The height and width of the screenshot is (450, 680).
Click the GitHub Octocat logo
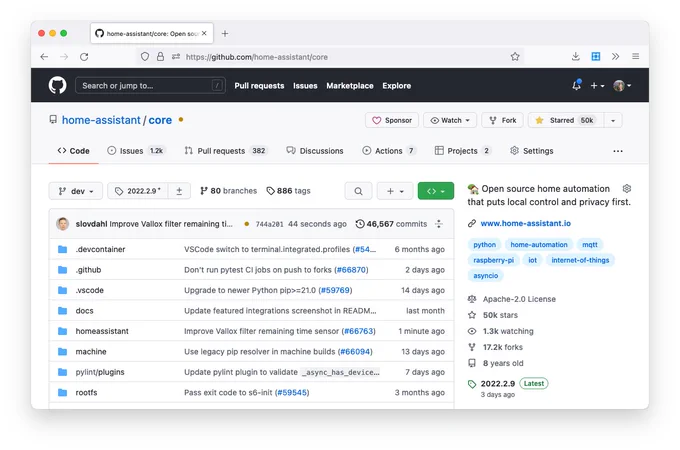57,85
